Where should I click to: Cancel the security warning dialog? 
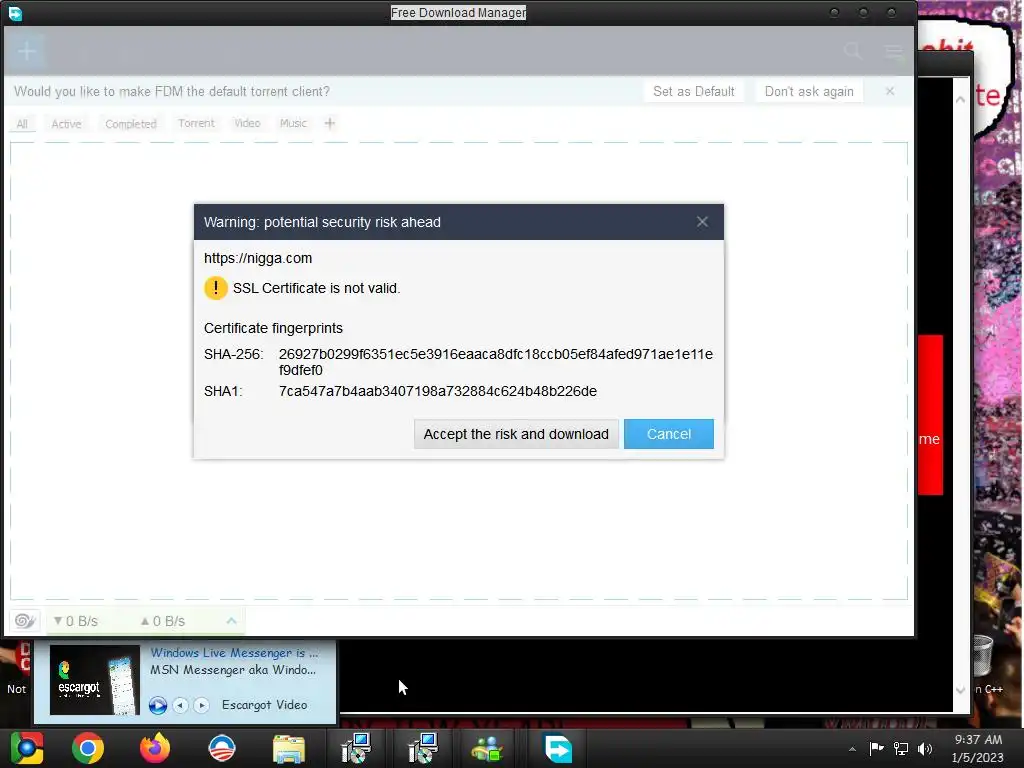[669, 434]
